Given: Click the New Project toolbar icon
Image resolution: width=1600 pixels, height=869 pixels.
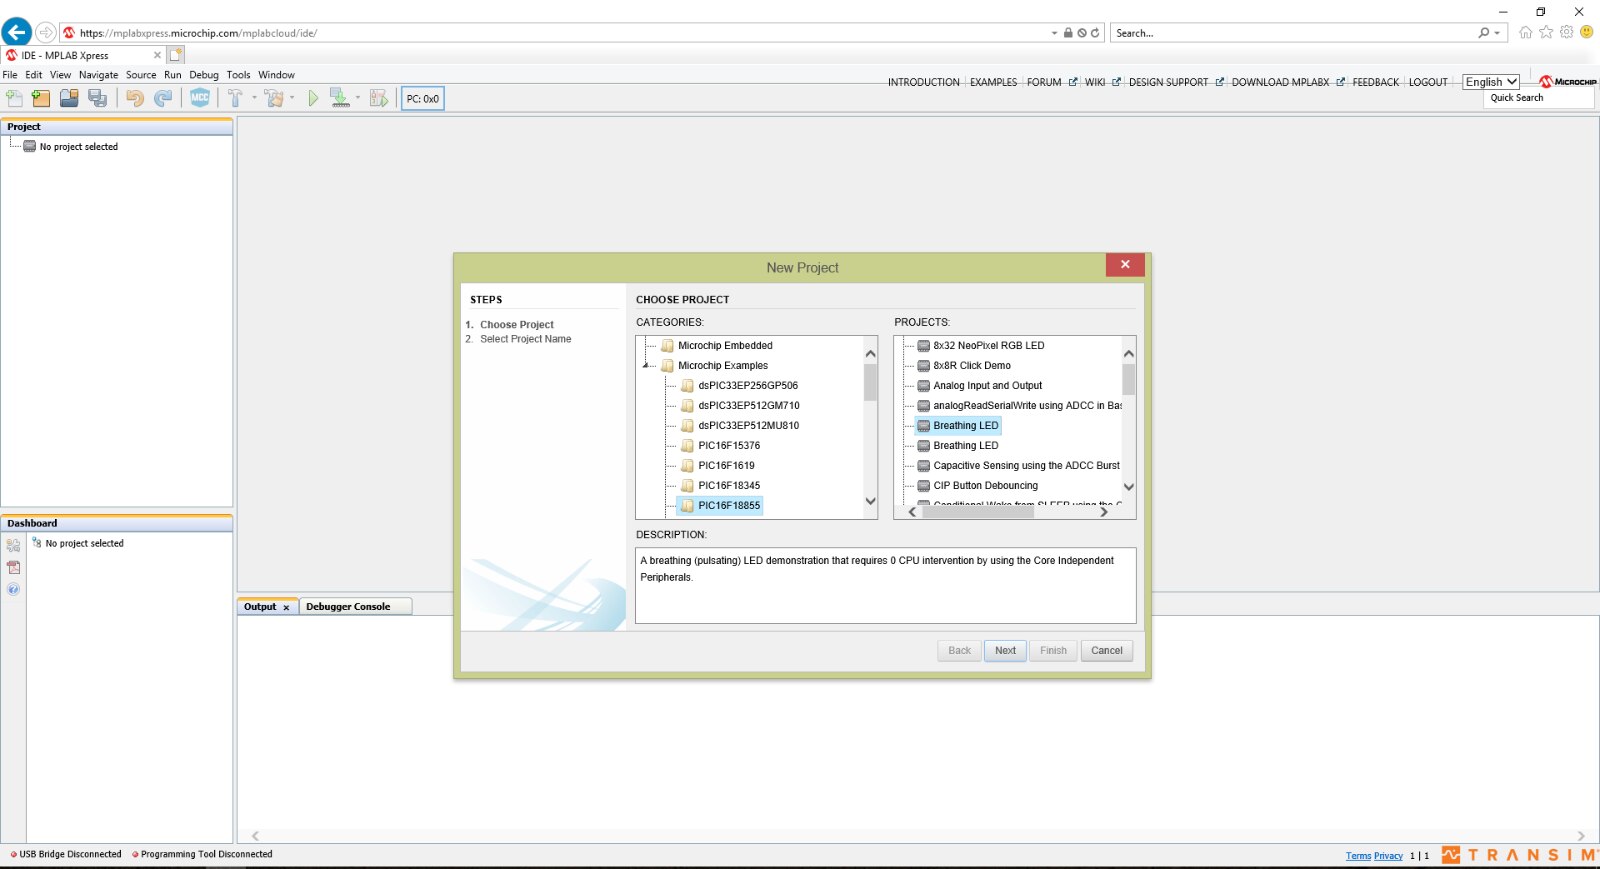Looking at the screenshot, I should point(41,98).
